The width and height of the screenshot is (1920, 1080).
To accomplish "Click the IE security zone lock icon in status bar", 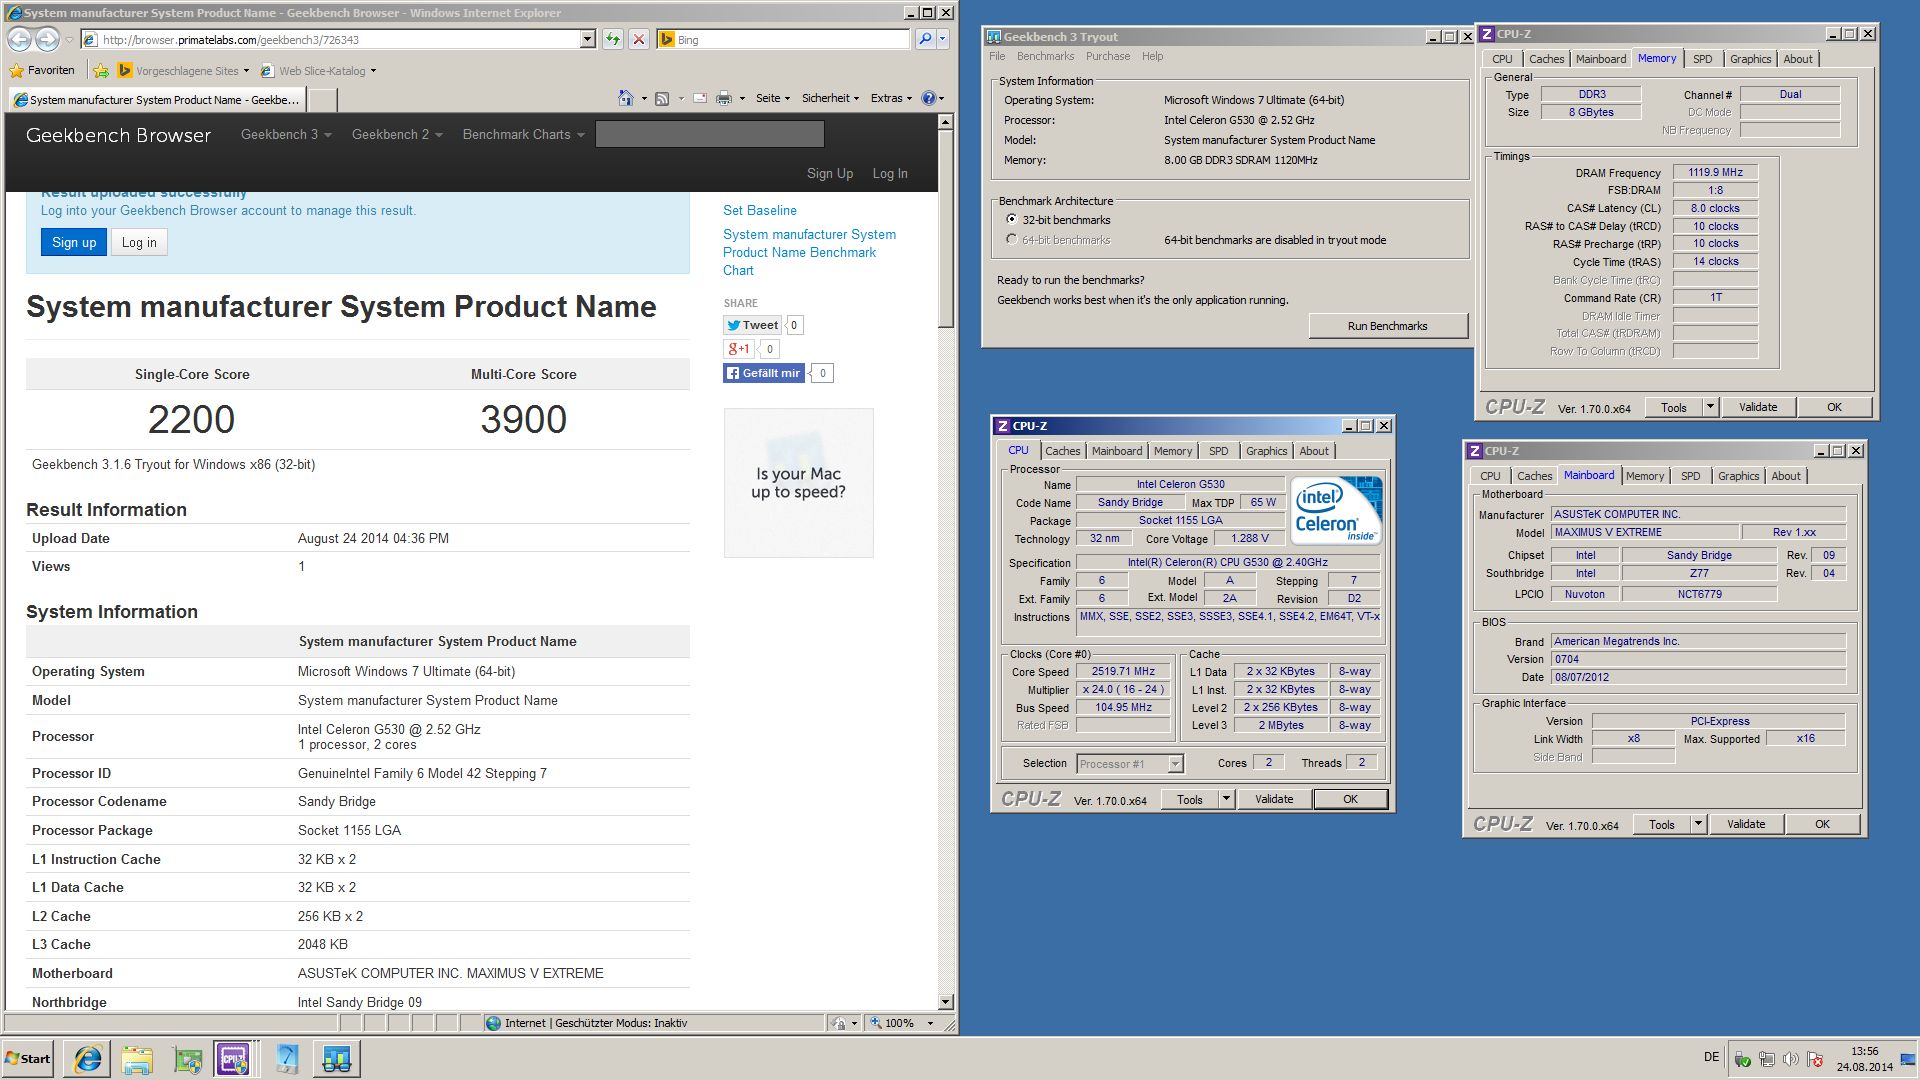I will (839, 1023).
